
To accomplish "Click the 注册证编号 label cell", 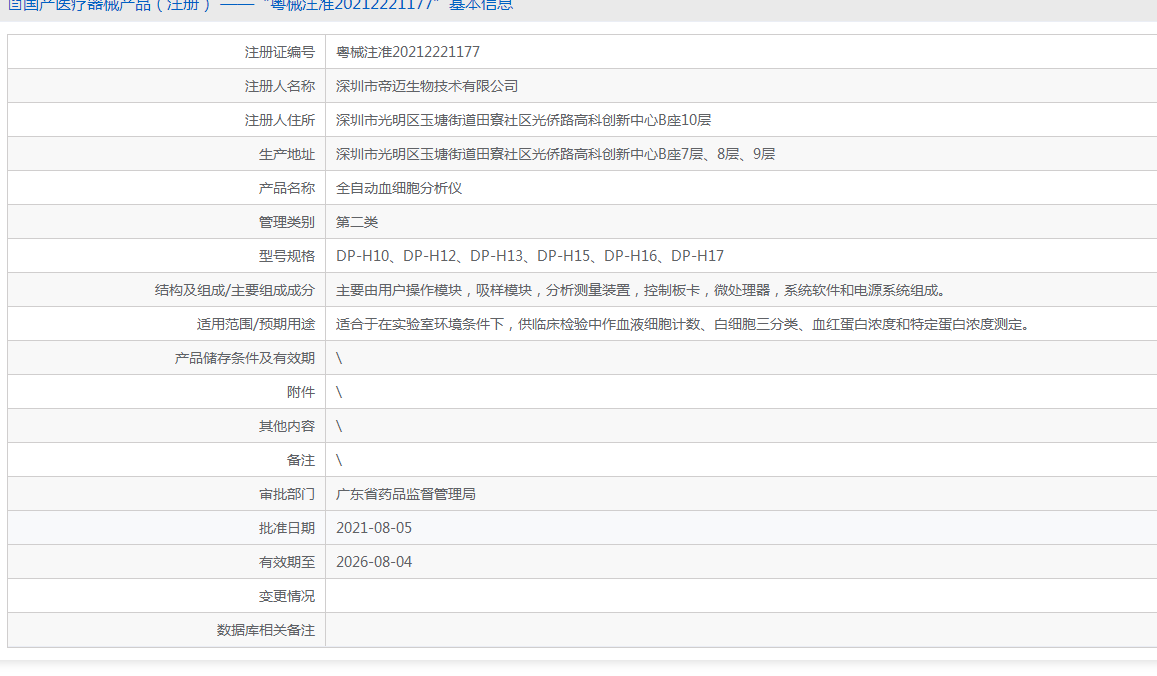I will pyautogui.click(x=167, y=52).
